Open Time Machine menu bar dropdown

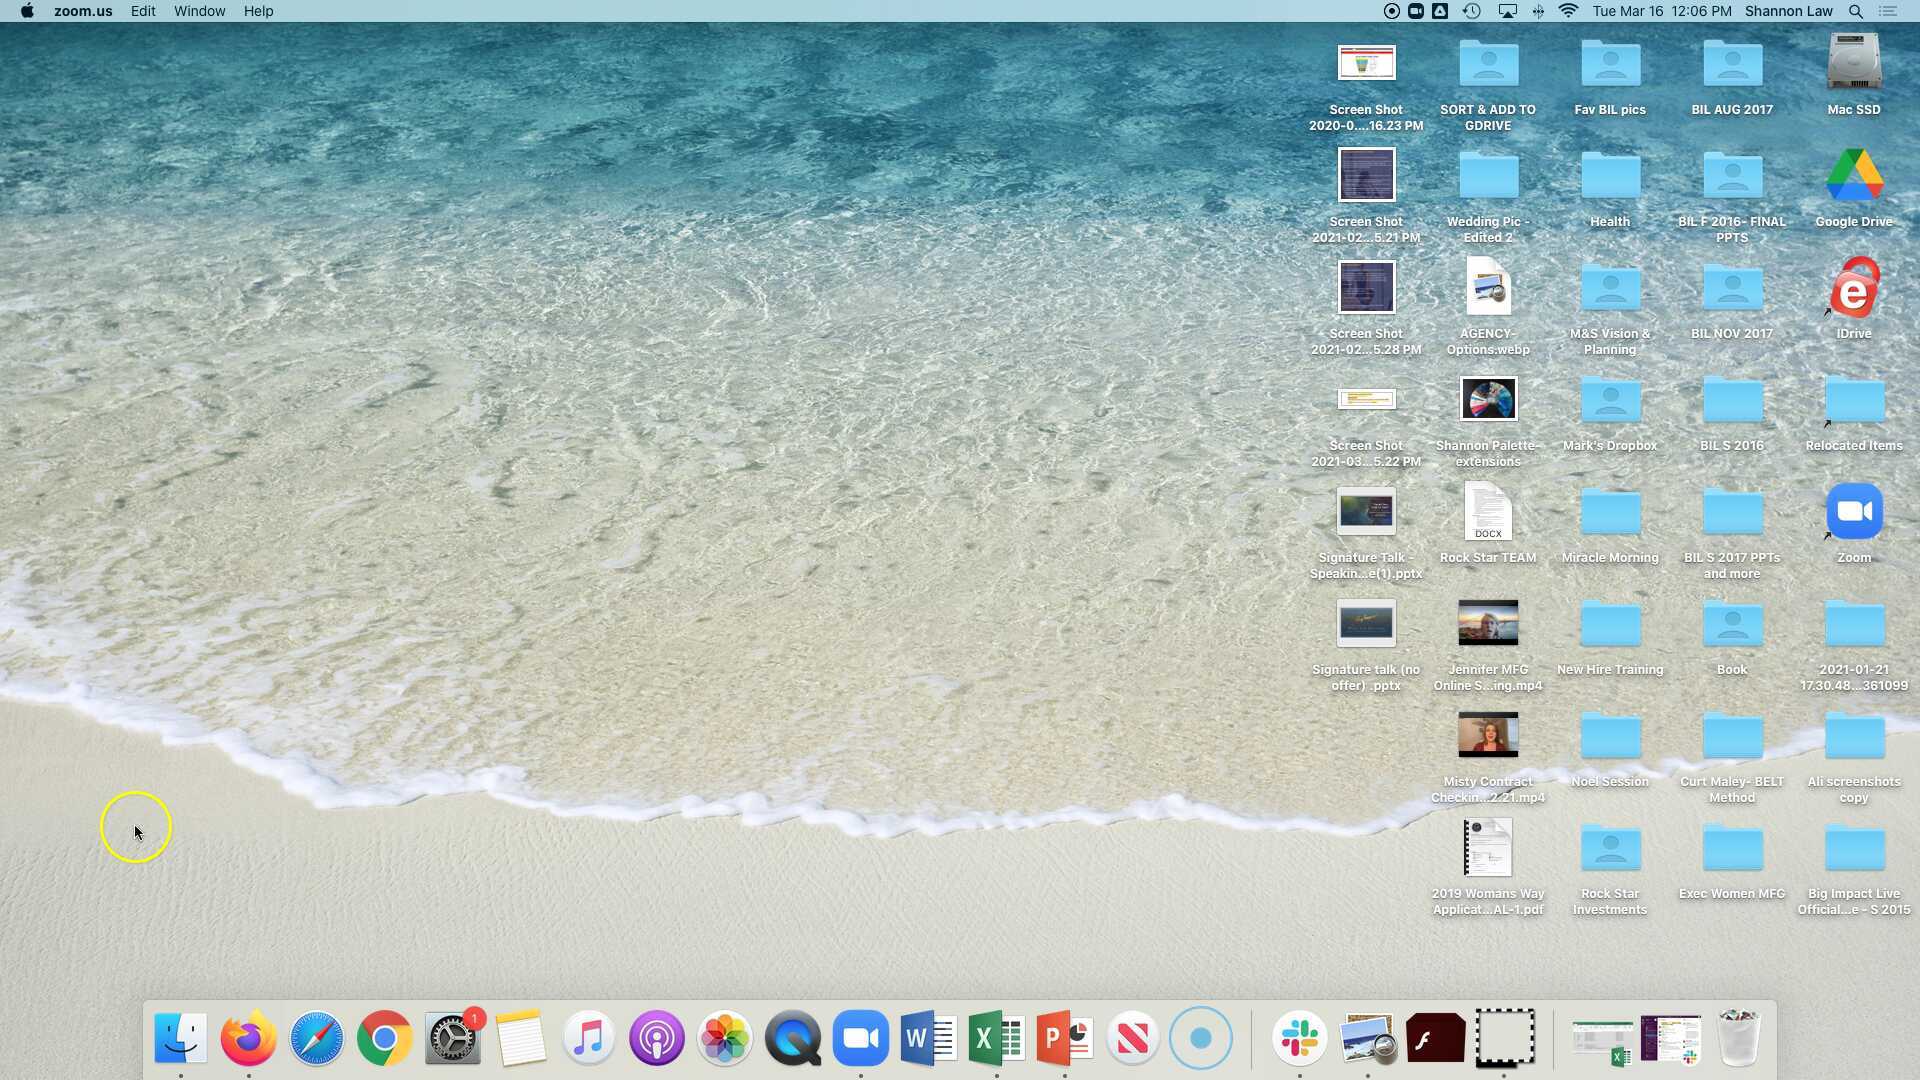tap(1471, 11)
